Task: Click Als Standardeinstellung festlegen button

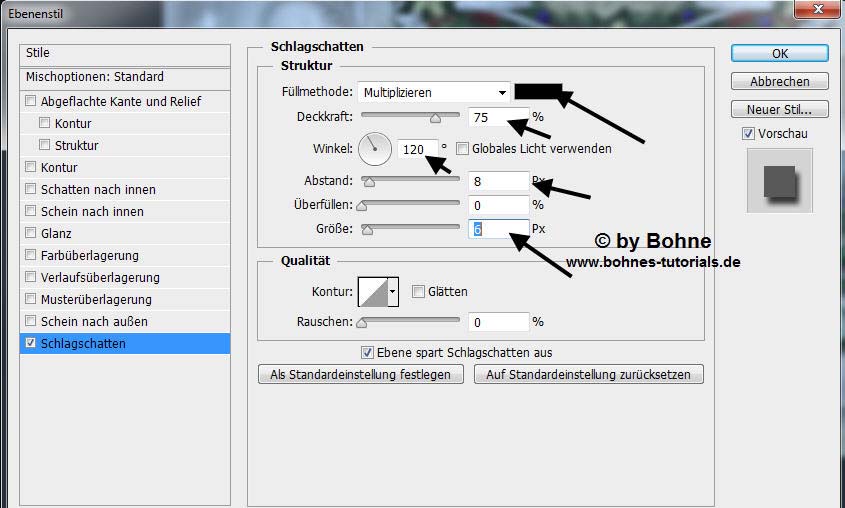Action: pyautogui.click(x=360, y=375)
